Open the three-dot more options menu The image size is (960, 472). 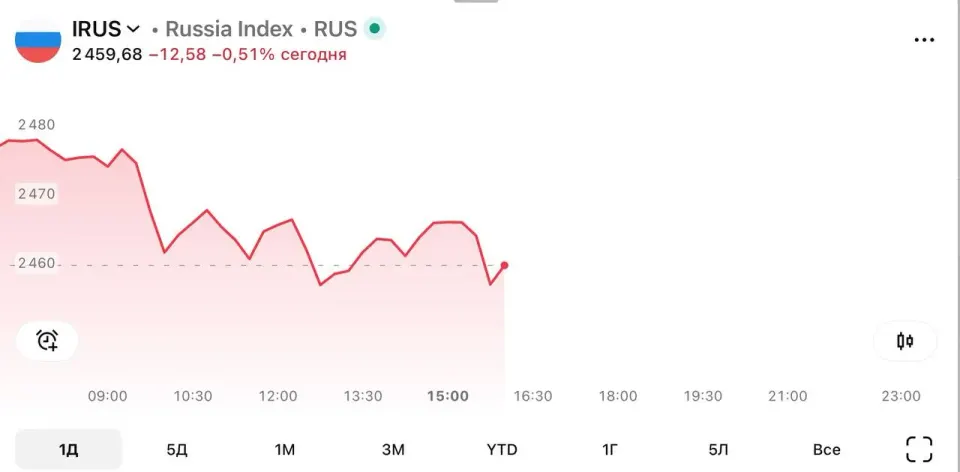(x=924, y=40)
